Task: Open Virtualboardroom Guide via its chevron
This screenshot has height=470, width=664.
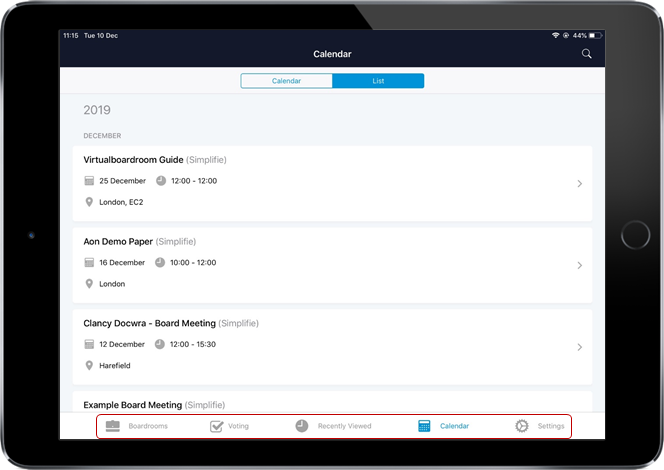Action: 580,184
